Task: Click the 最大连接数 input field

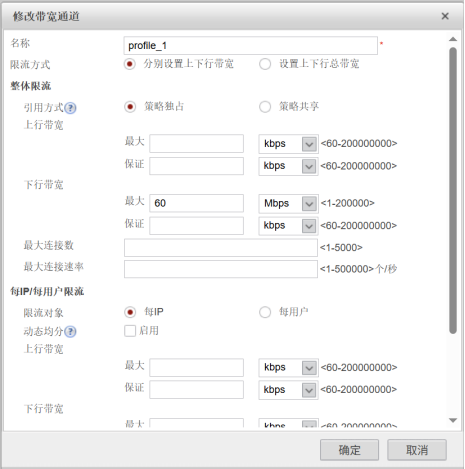Action: tap(221, 248)
